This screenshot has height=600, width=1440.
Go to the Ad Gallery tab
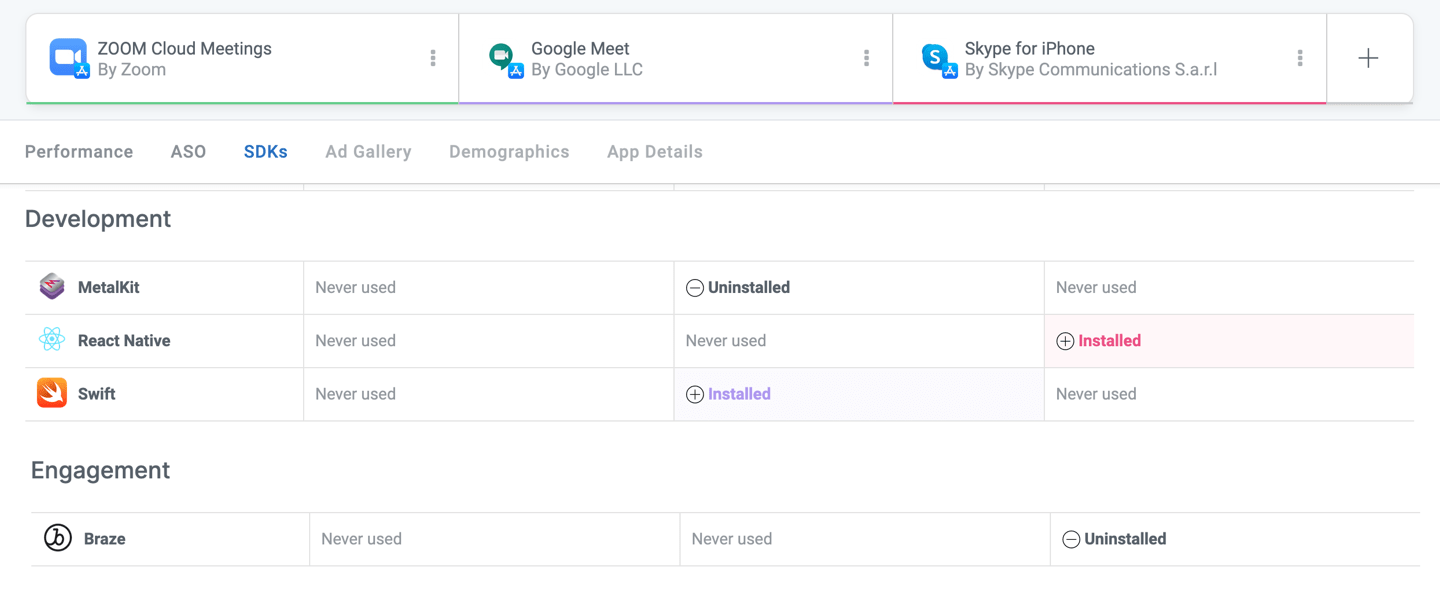tap(368, 152)
